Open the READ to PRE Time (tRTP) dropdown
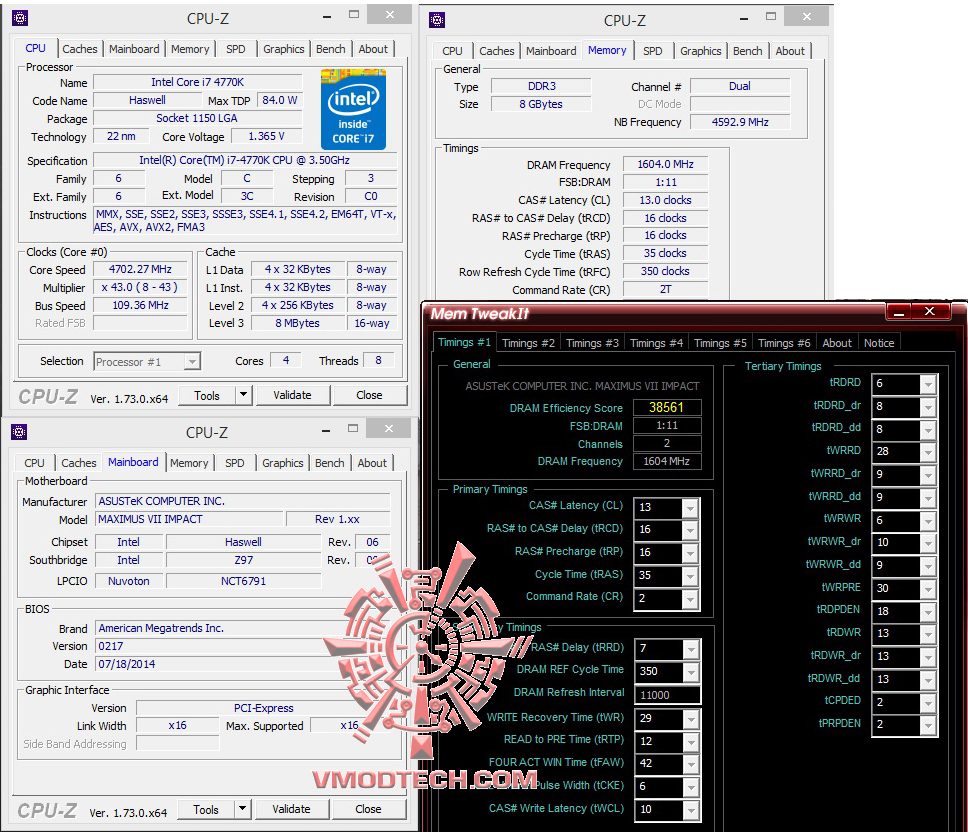The image size is (968, 832). click(691, 742)
